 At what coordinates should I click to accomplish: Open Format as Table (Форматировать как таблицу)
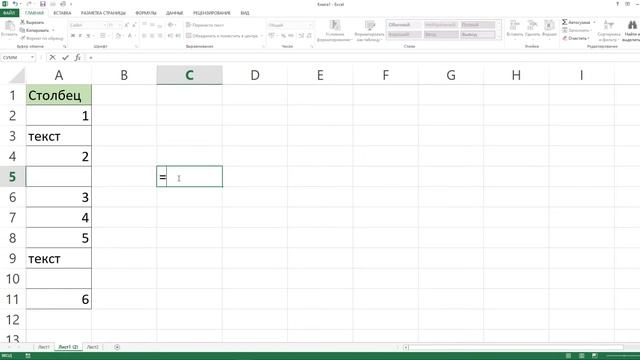[x=369, y=31]
